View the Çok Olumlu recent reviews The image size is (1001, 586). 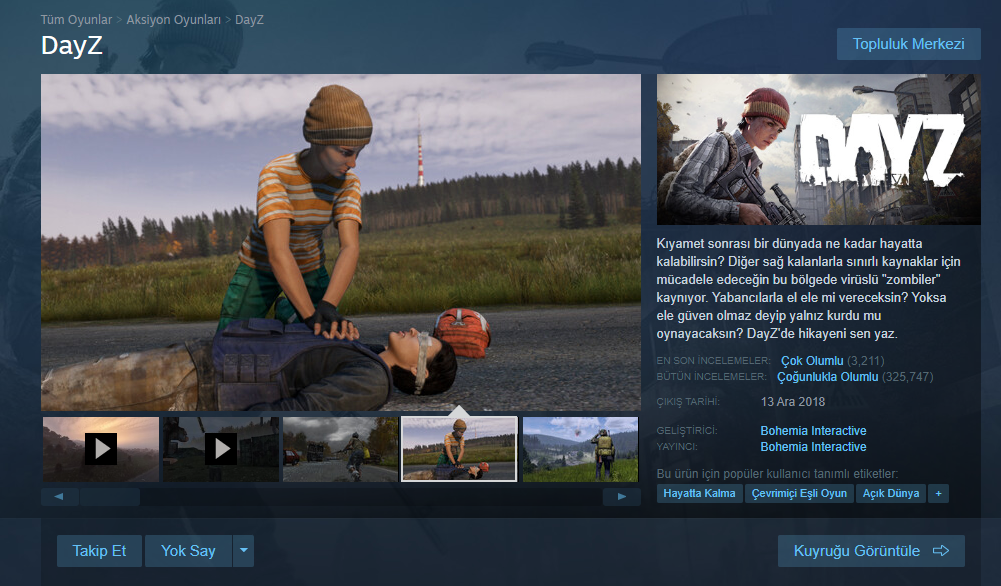tap(812, 360)
